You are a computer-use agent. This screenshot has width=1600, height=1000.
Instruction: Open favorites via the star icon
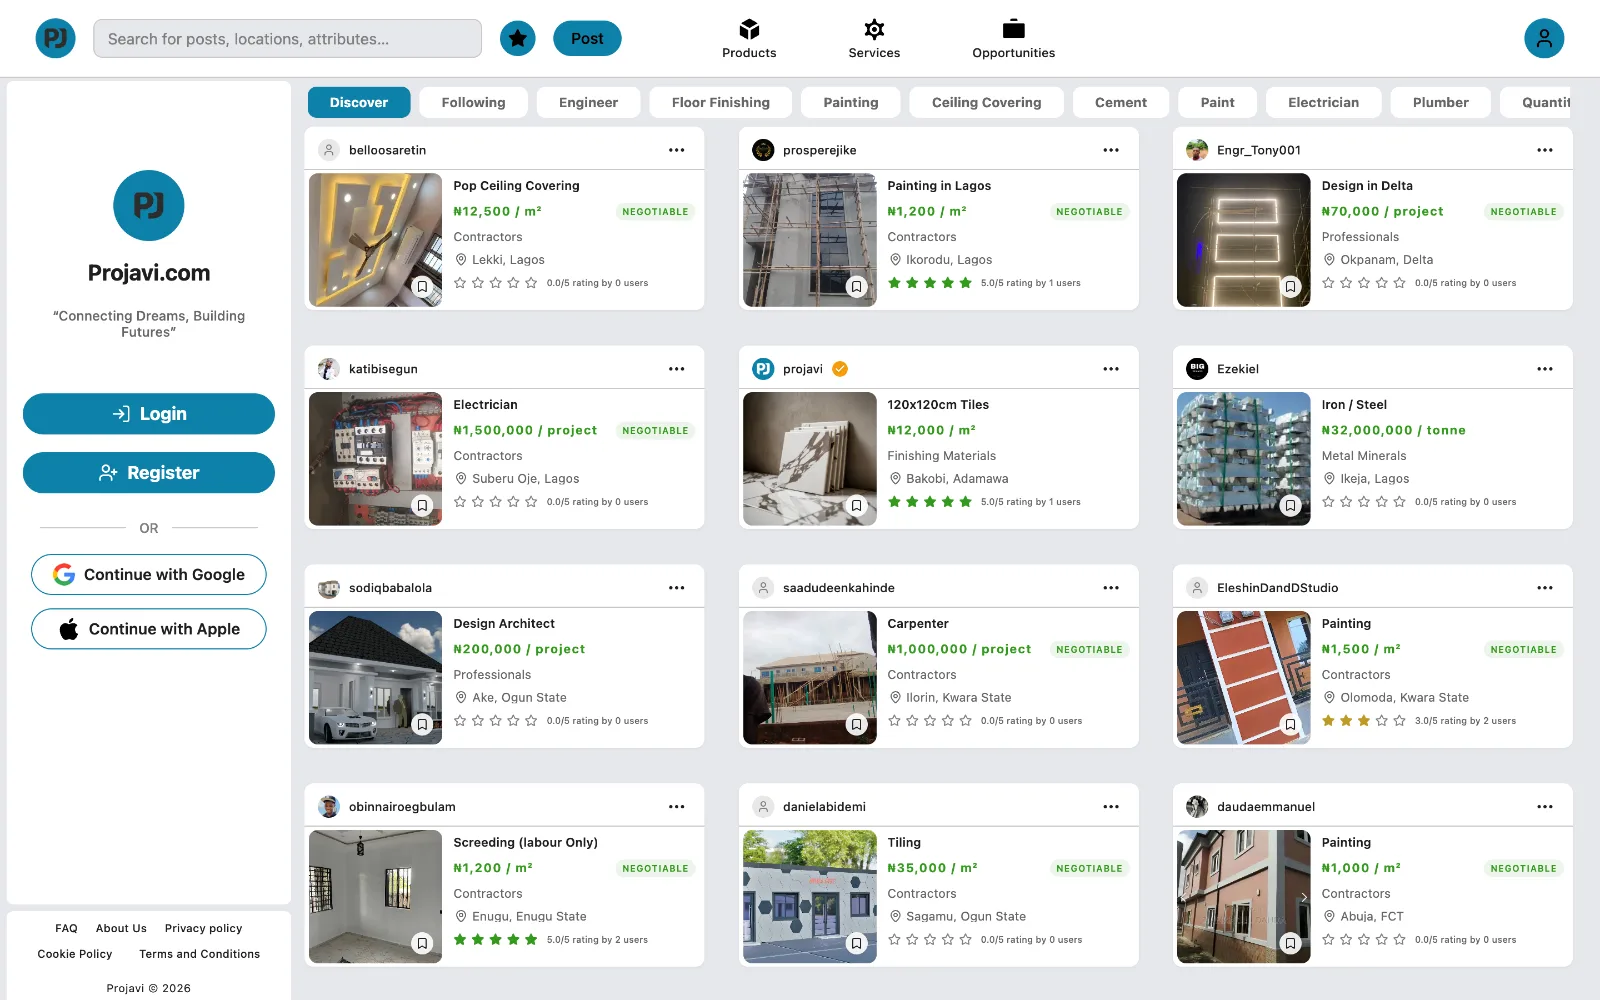[x=518, y=38]
